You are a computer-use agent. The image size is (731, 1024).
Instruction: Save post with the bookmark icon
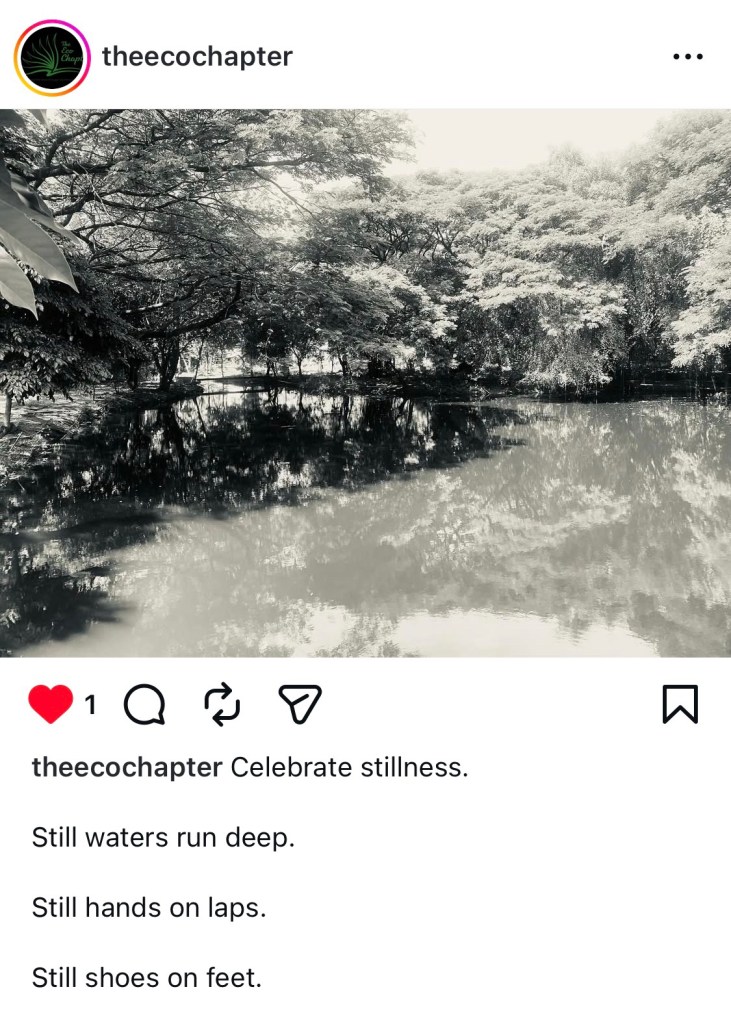[679, 706]
